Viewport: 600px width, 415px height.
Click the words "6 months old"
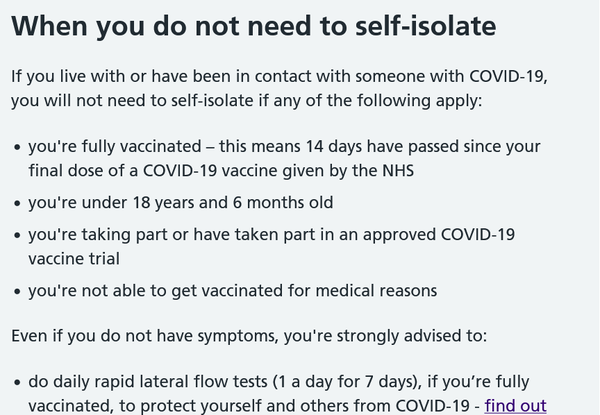coord(283,202)
